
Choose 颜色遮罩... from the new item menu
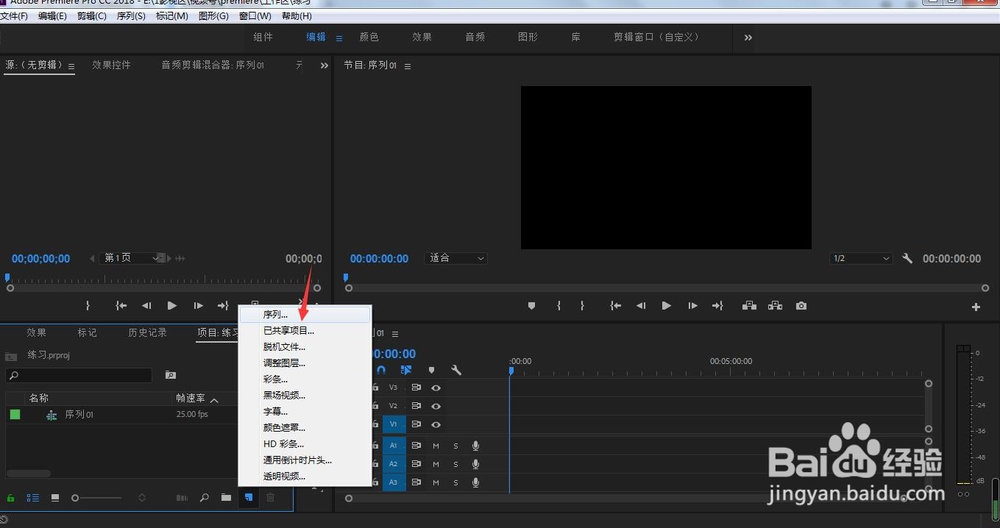(305, 428)
